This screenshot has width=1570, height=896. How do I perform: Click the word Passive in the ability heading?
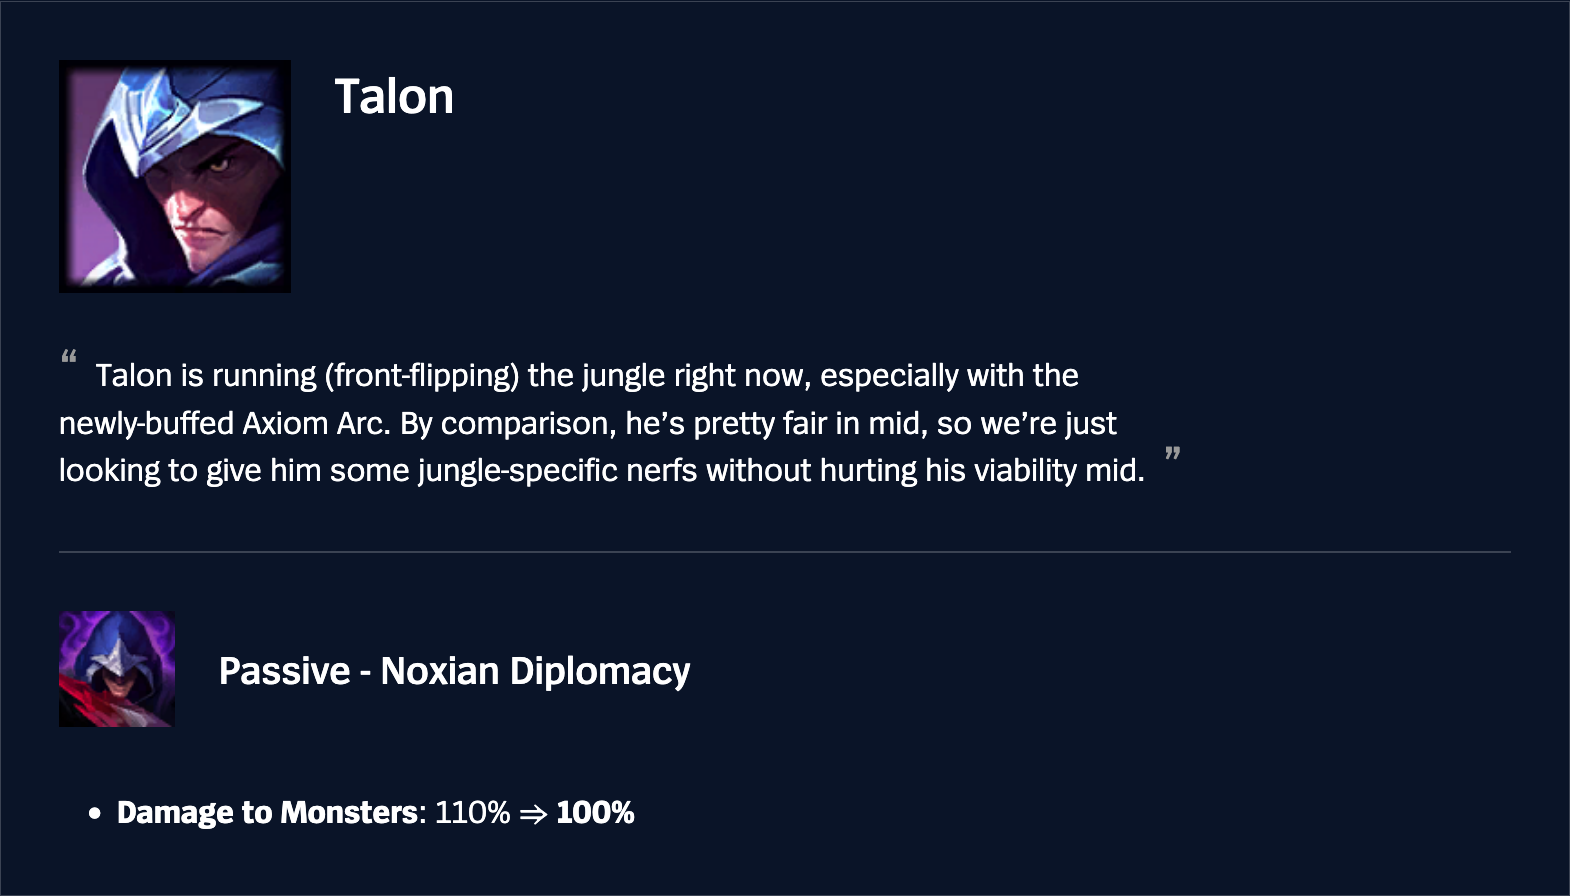[x=285, y=671]
